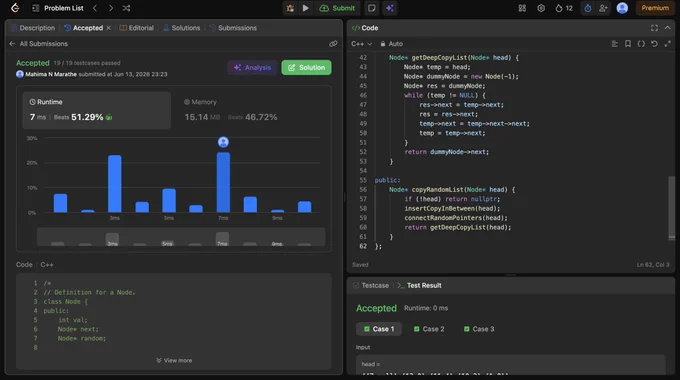Click the Auto lock indicator
This screenshot has height=380, width=680.
[x=392, y=44]
